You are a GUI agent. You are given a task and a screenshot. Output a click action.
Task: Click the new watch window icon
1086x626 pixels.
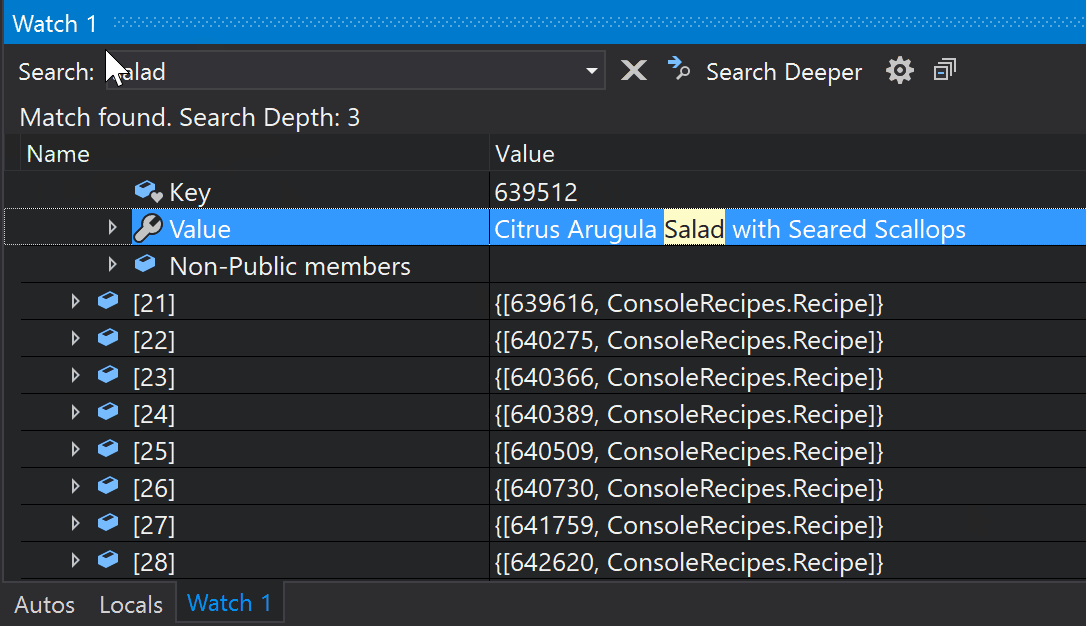coord(943,70)
